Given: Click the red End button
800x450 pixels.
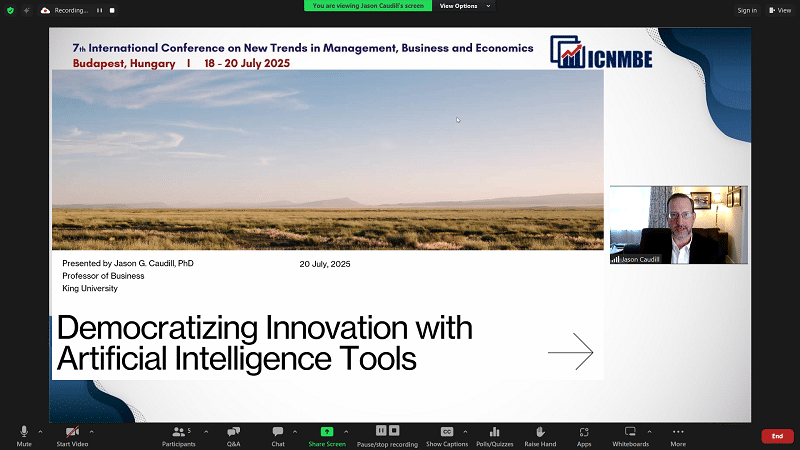Looking at the screenshot, I should [x=777, y=436].
